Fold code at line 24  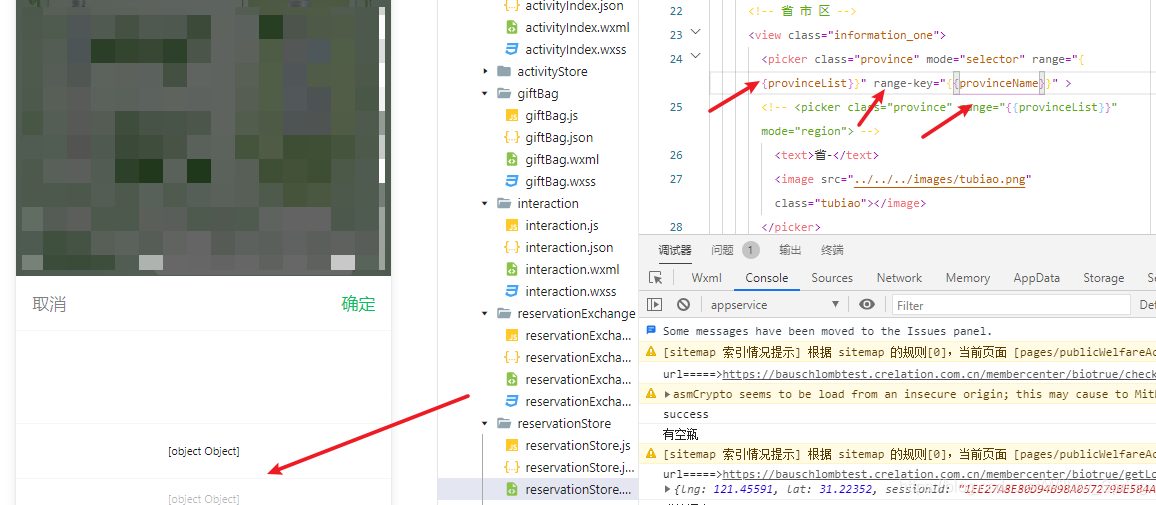695,55
